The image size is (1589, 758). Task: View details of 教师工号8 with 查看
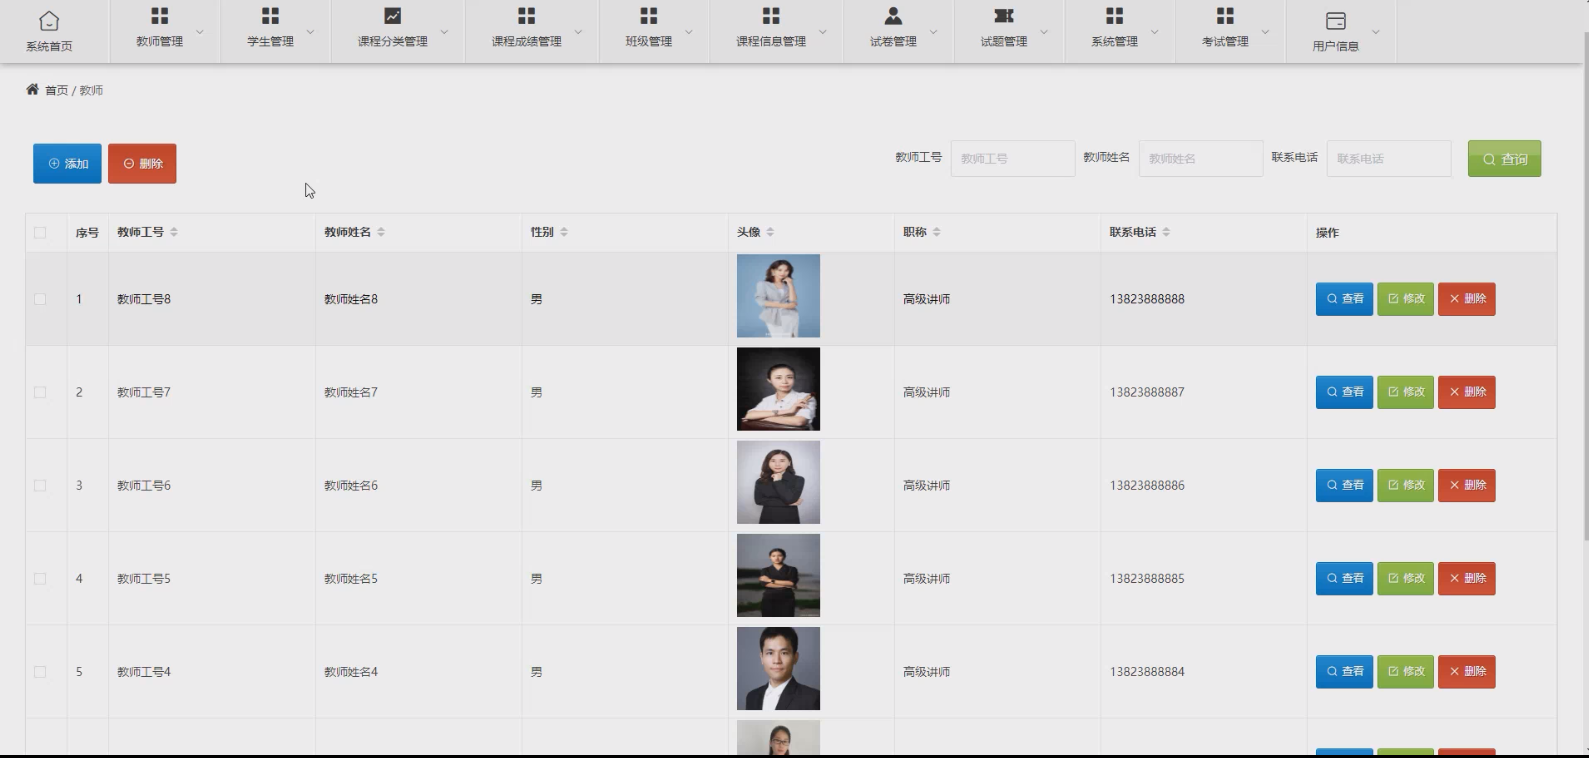pos(1345,299)
